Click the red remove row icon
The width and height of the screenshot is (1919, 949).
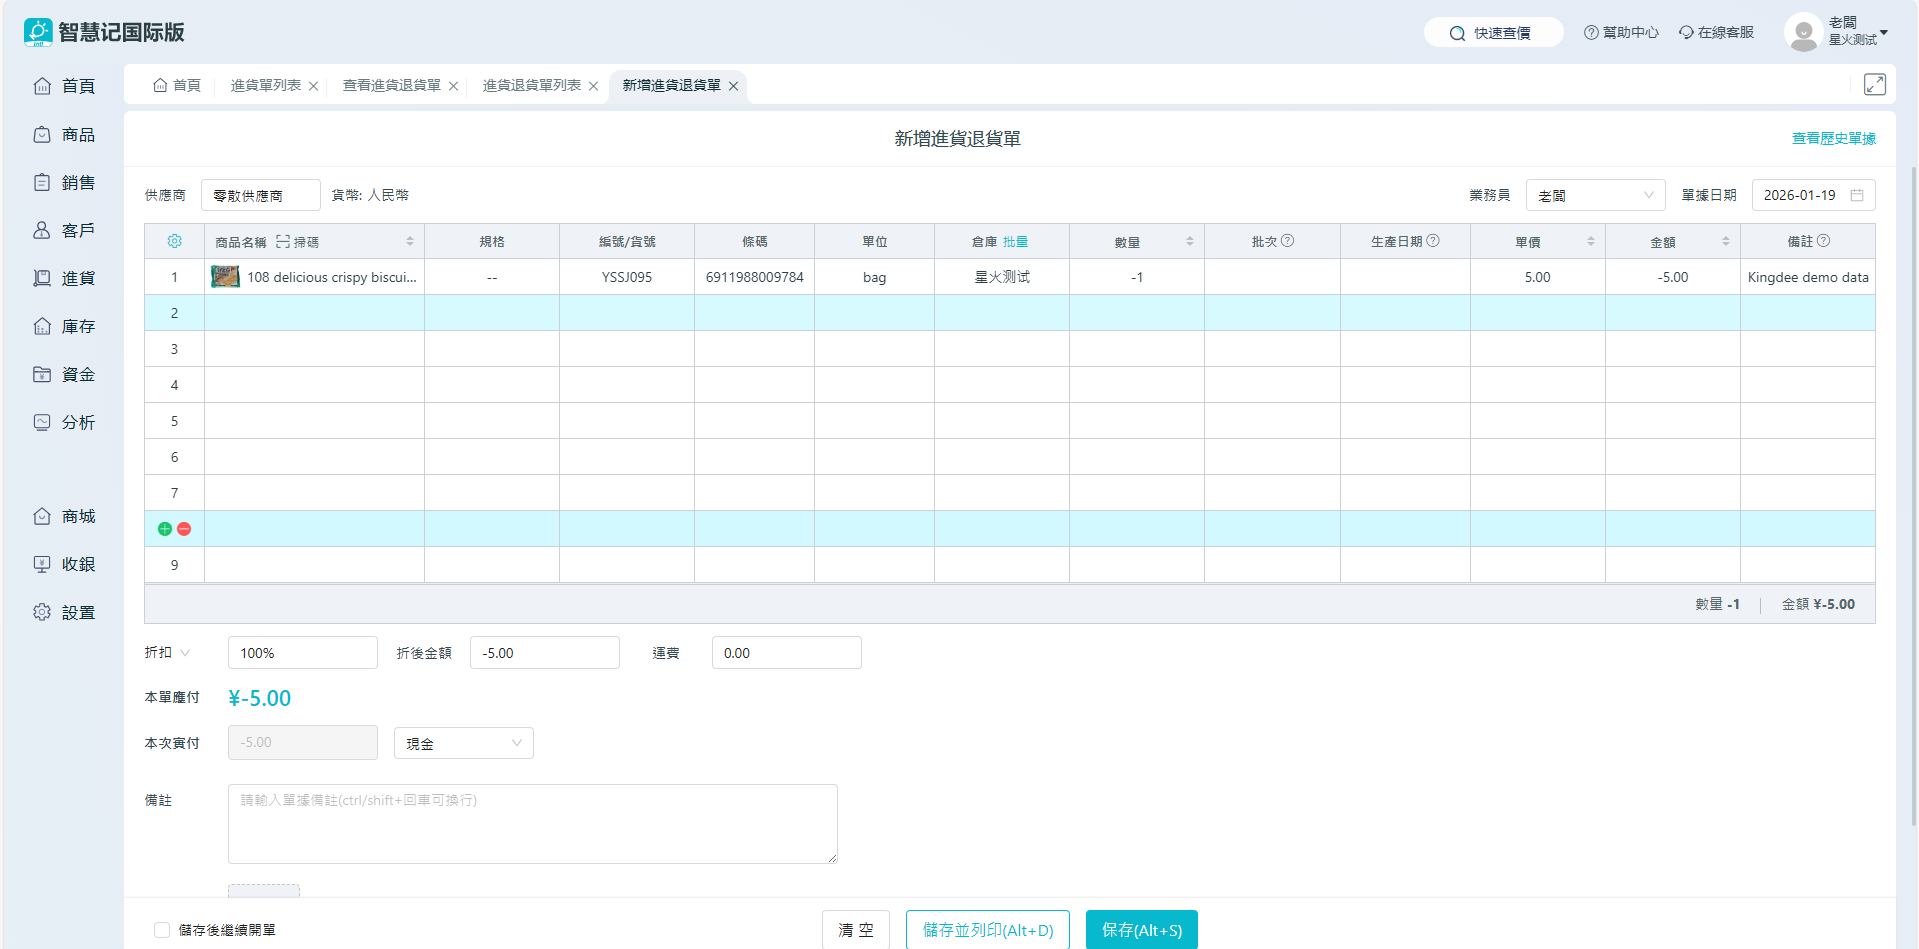184,529
